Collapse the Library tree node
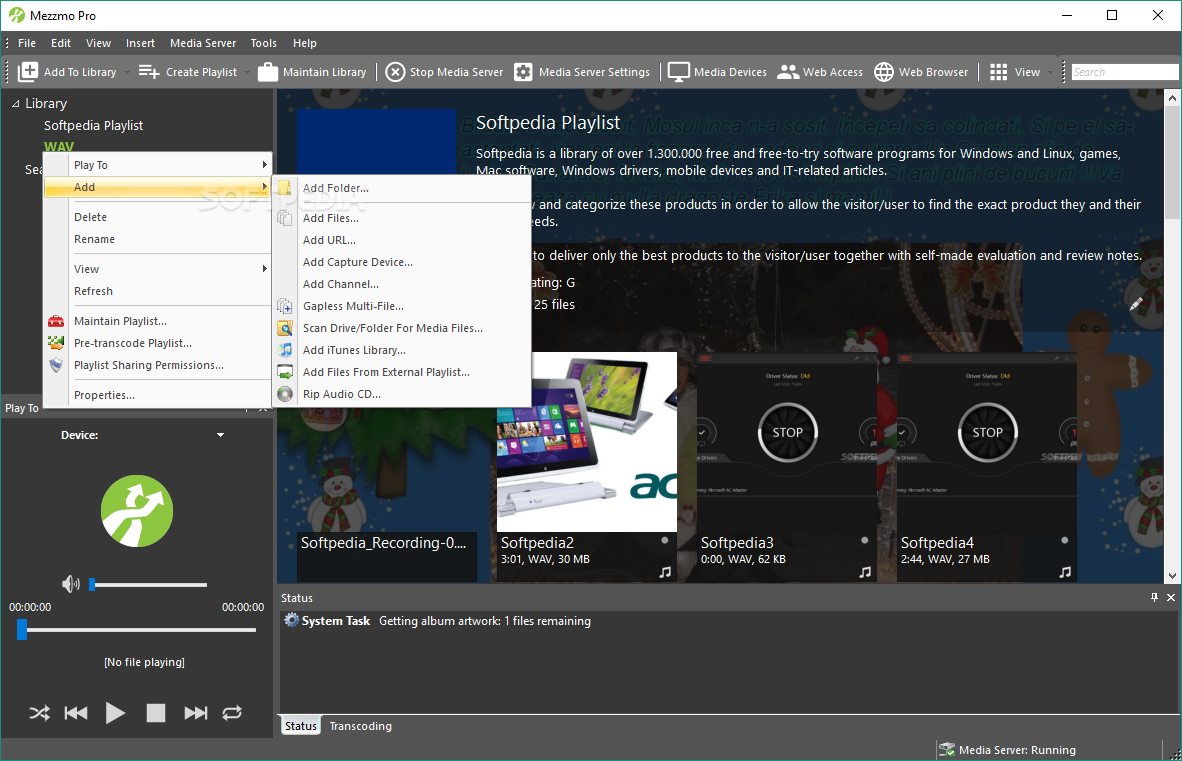Viewport: 1182px width, 761px height. point(15,104)
